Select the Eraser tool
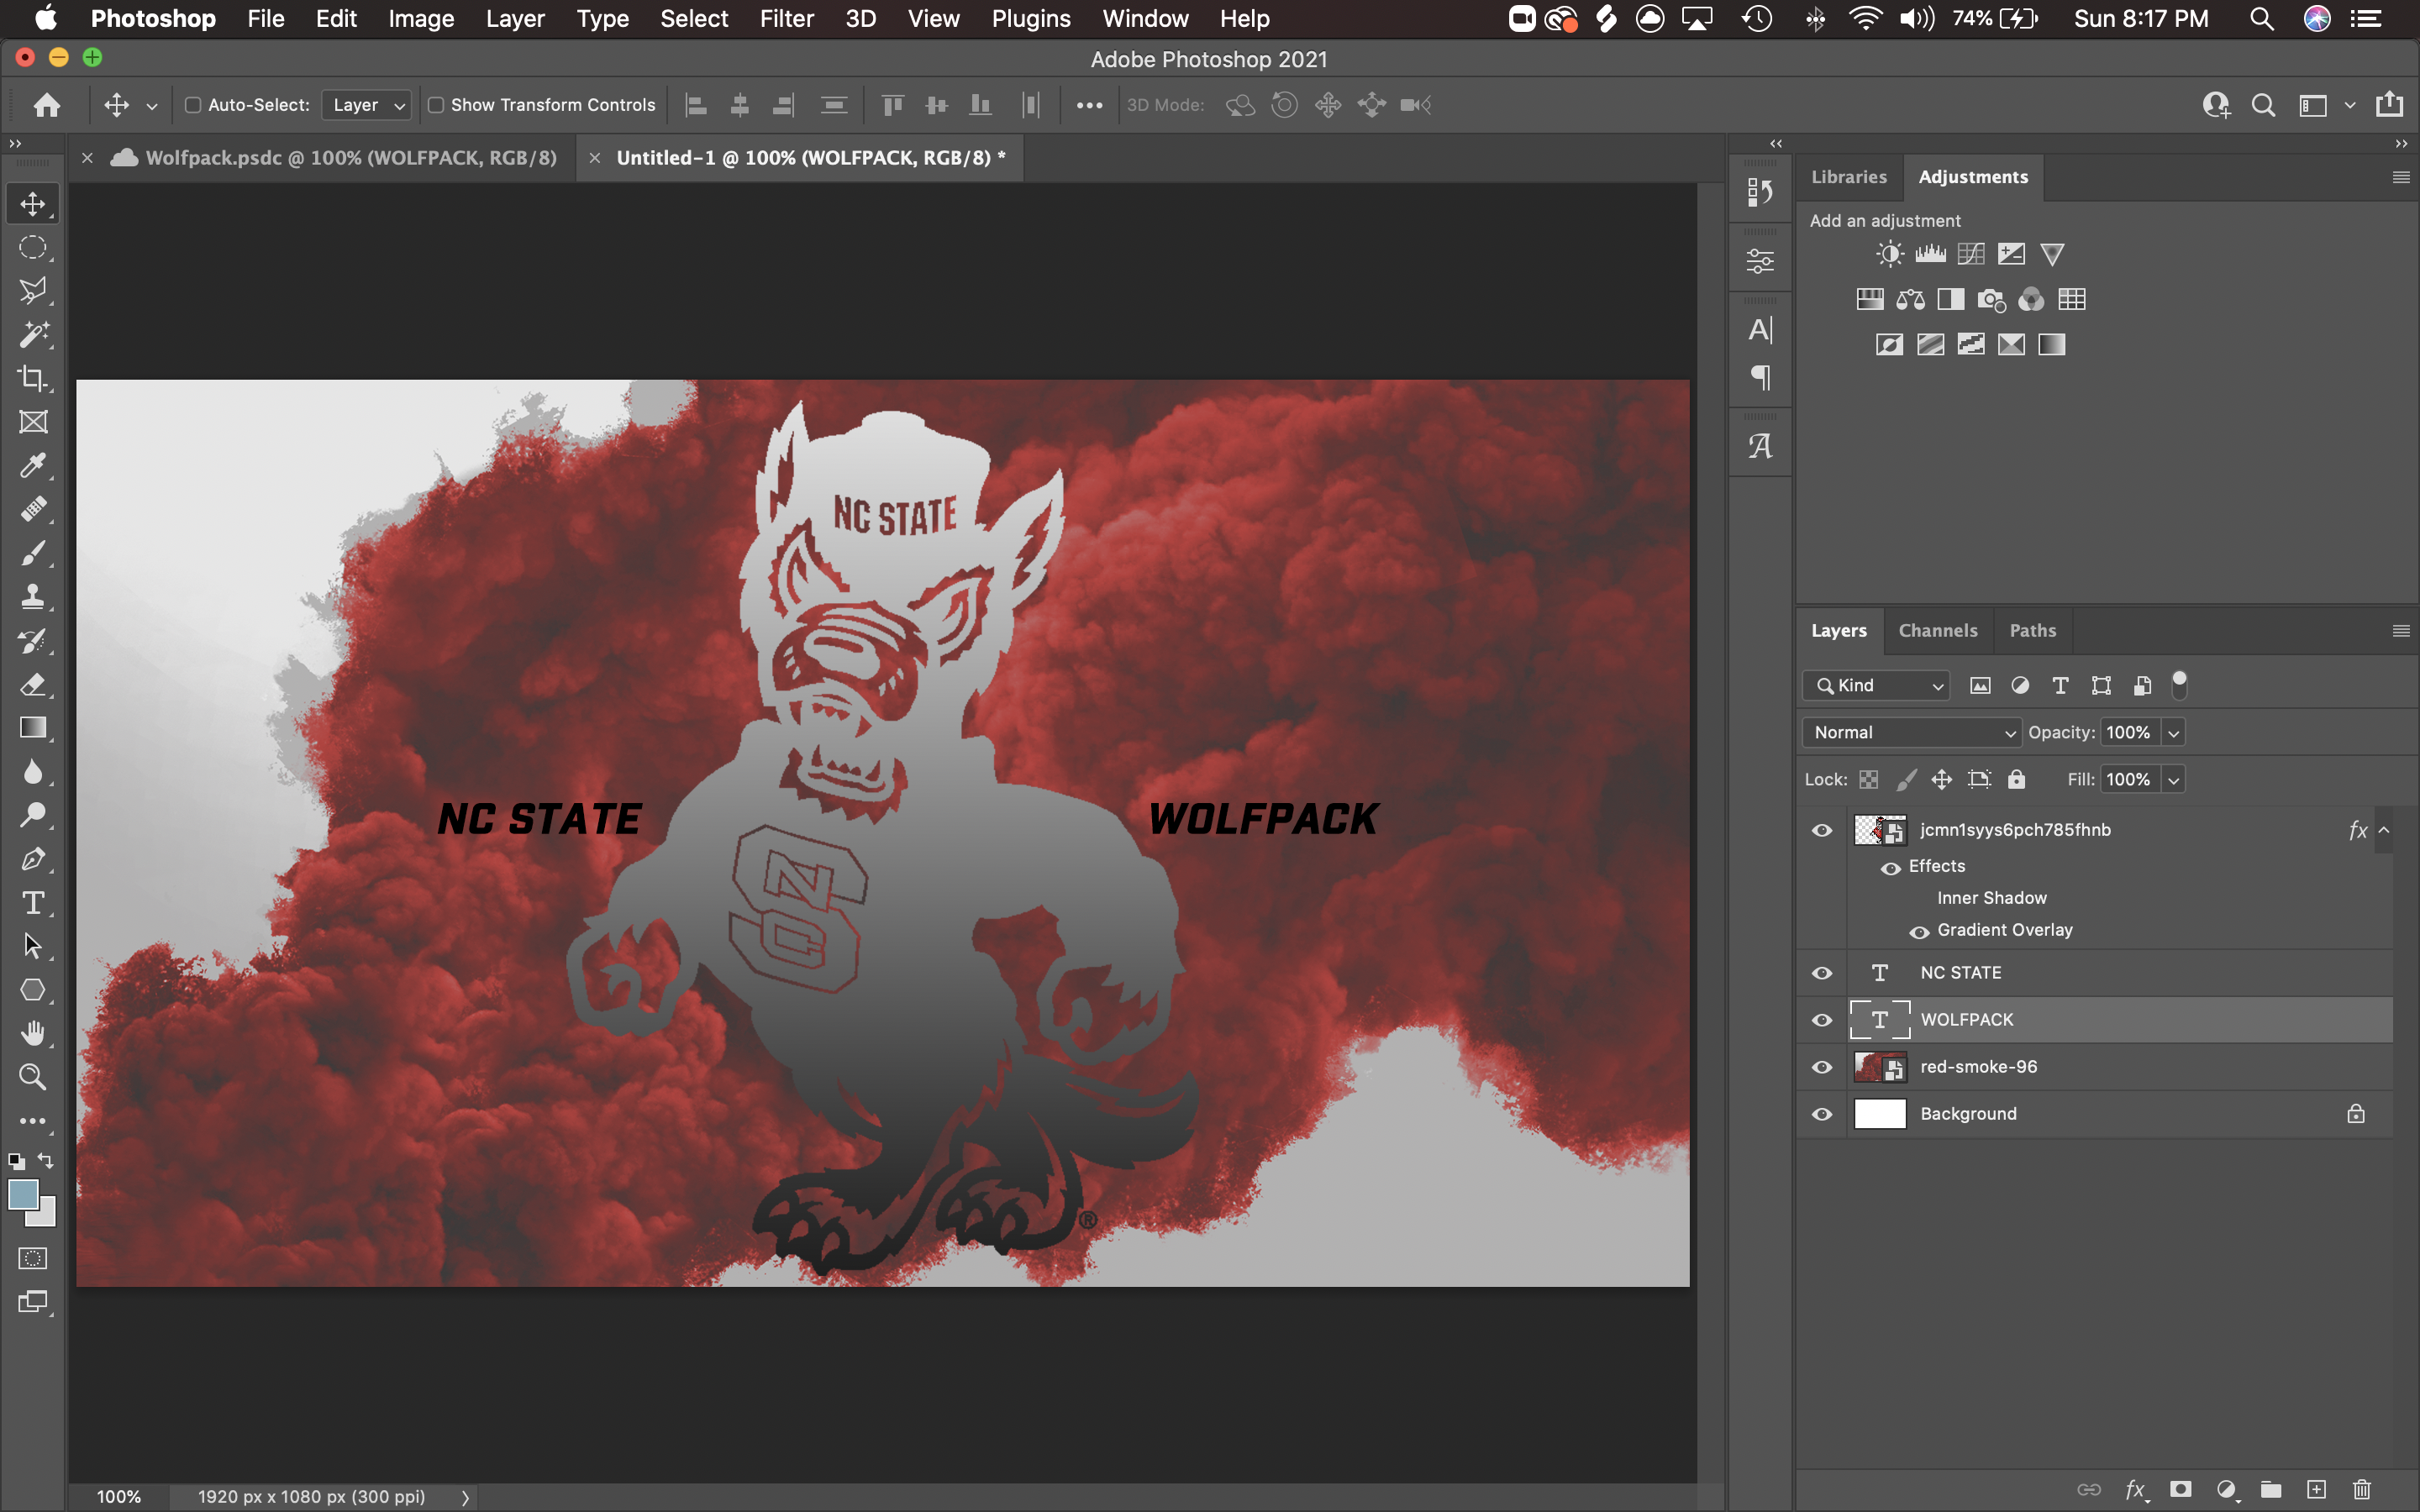2420x1512 pixels. [33, 685]
